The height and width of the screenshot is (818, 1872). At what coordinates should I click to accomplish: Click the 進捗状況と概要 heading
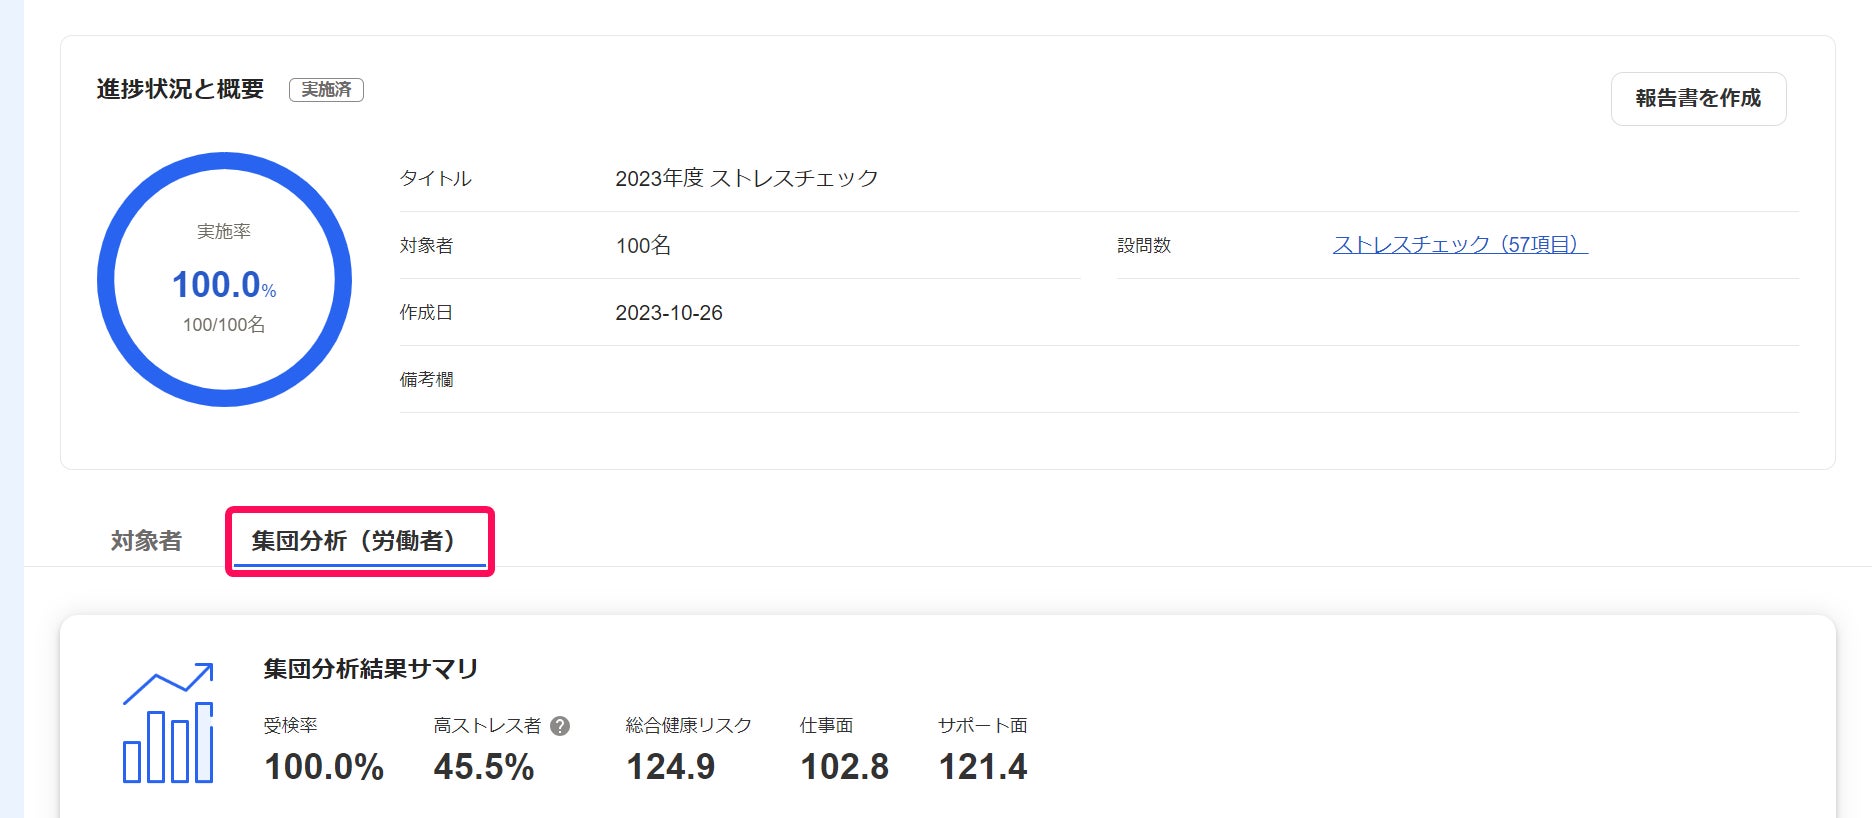tap(180, 89)
